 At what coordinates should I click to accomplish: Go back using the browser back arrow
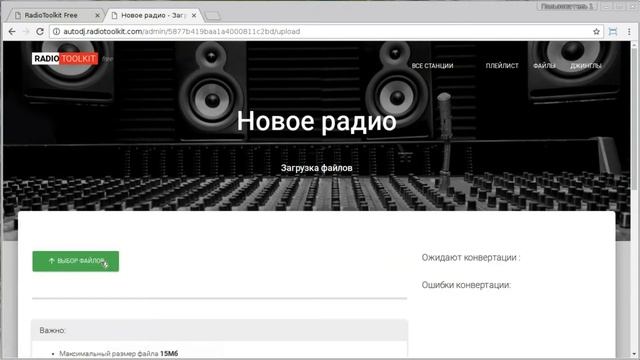(12, 31)
